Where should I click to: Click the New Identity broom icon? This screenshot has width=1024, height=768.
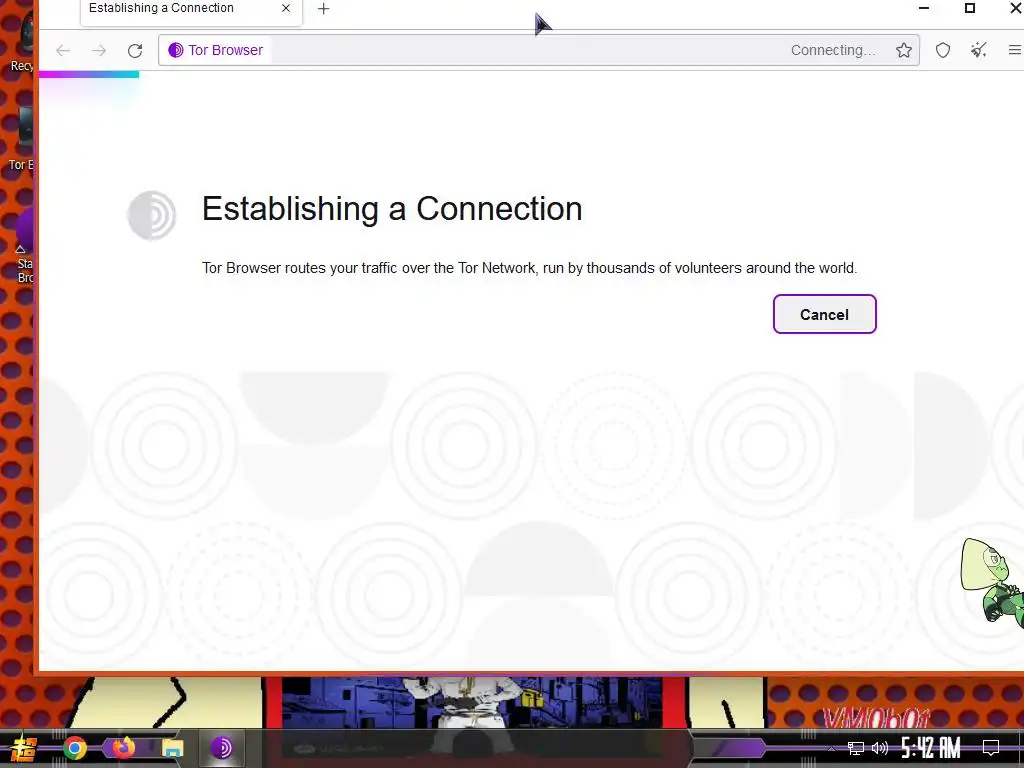pyautogui.click(x=978, y=50)
